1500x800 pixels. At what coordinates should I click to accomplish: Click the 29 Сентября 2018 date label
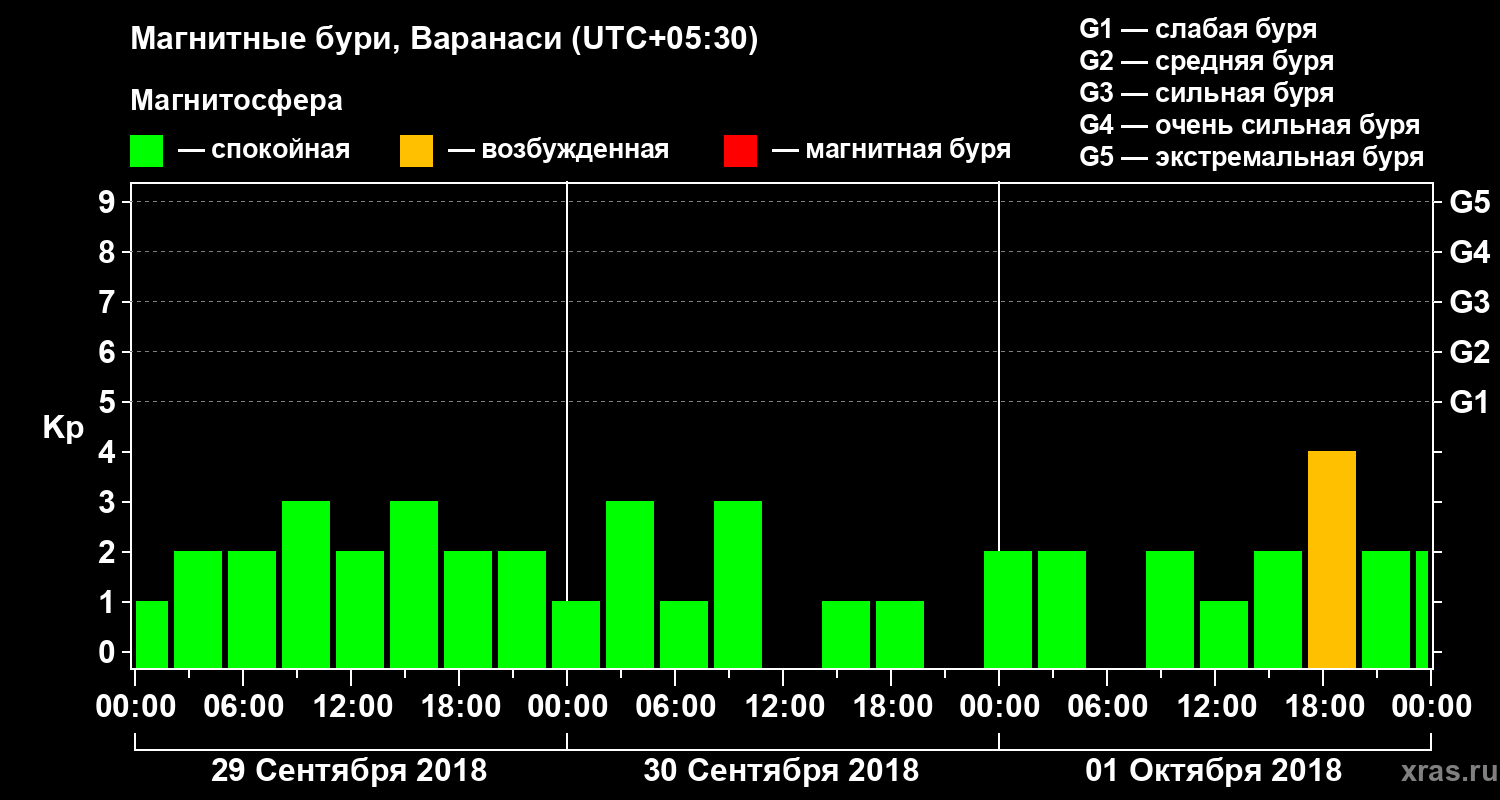pos(349,771)
